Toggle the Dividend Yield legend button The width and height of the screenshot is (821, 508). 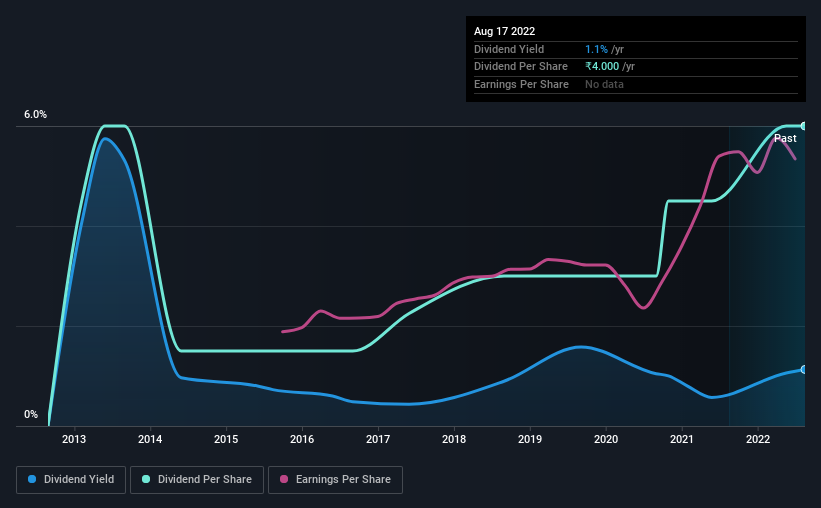click(x=71, y=480)
